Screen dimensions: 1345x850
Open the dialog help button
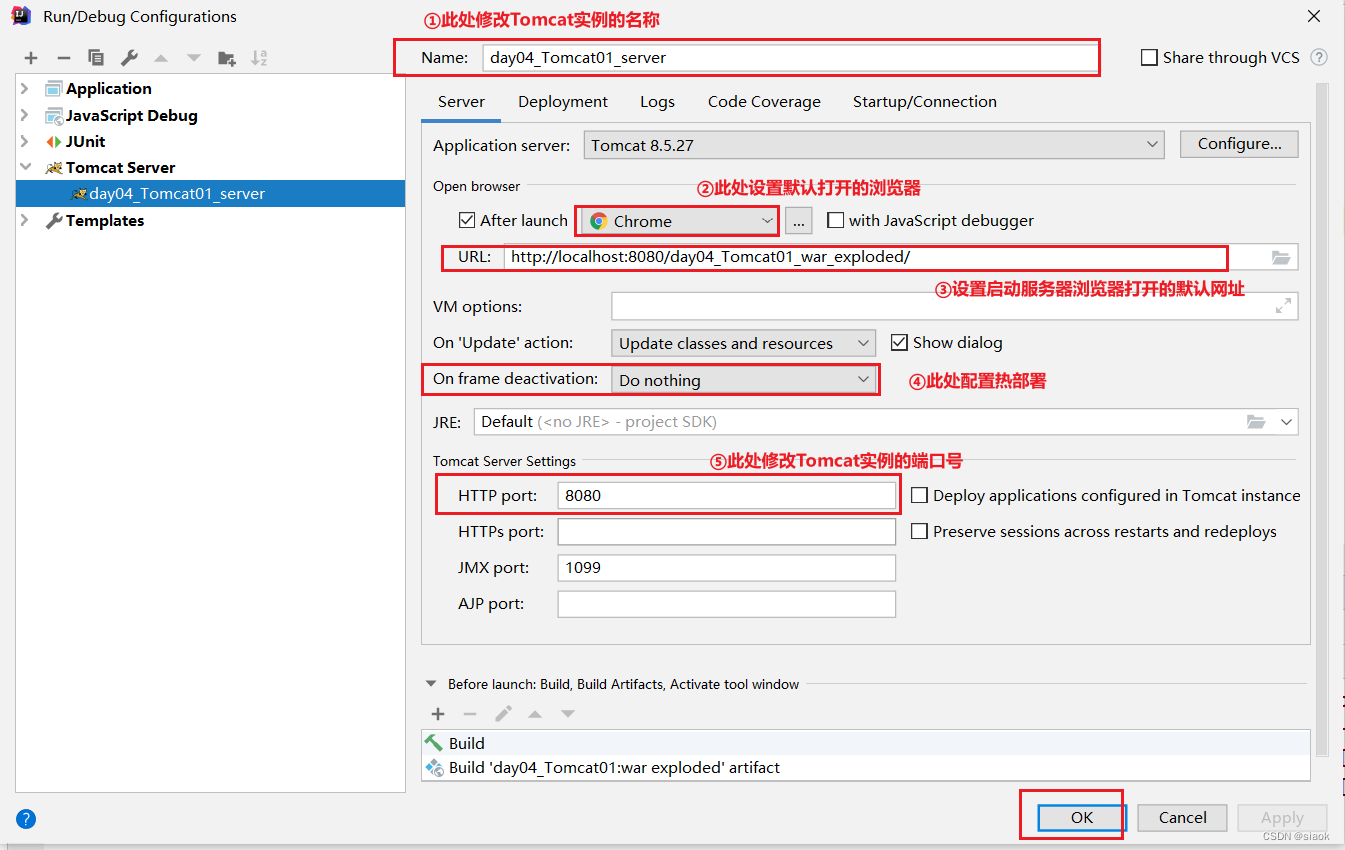[26, 819]
